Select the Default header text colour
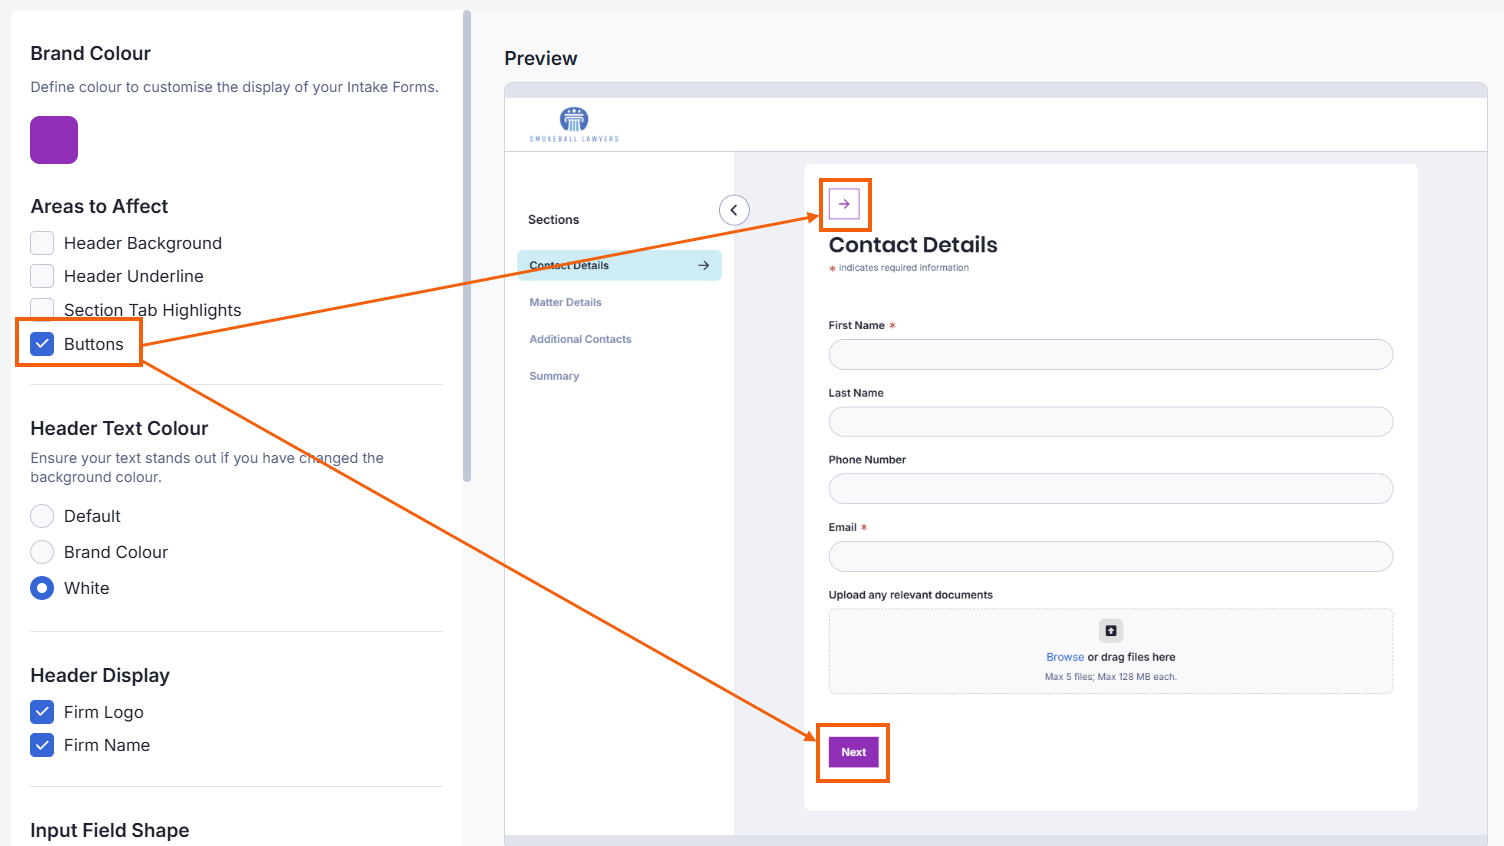 tap(42, 516)
